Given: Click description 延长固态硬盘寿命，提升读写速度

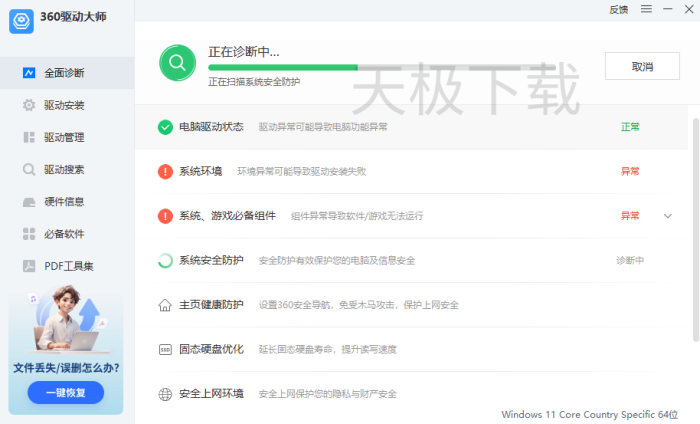Looking at the screenshot, I should tap(328, 350).
